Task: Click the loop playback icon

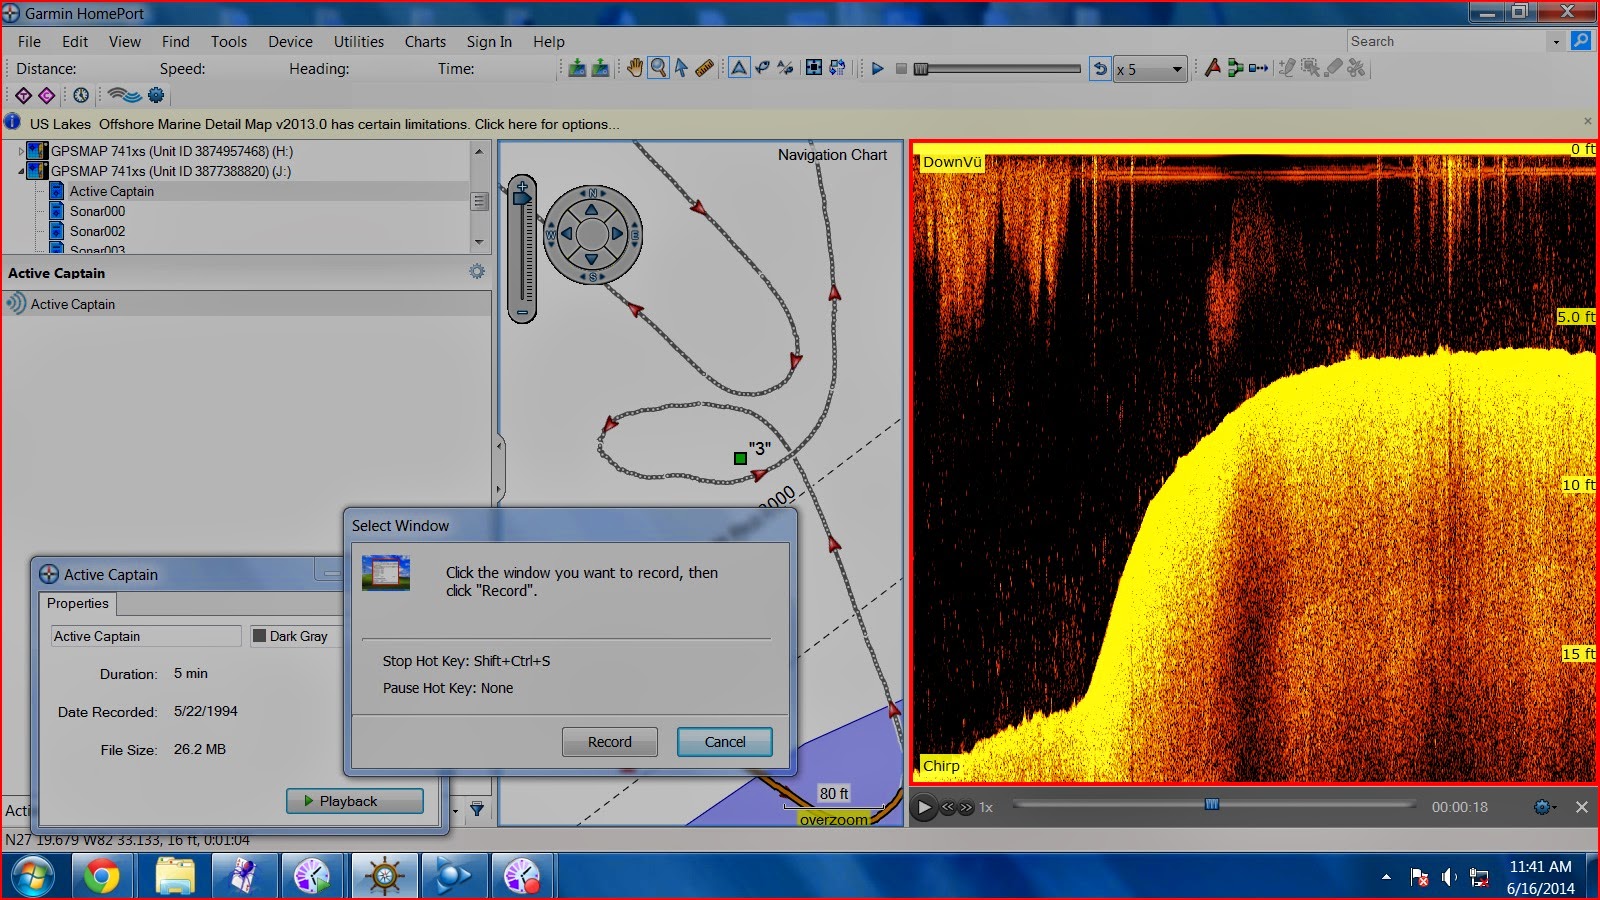Action: coord(1100,69)
